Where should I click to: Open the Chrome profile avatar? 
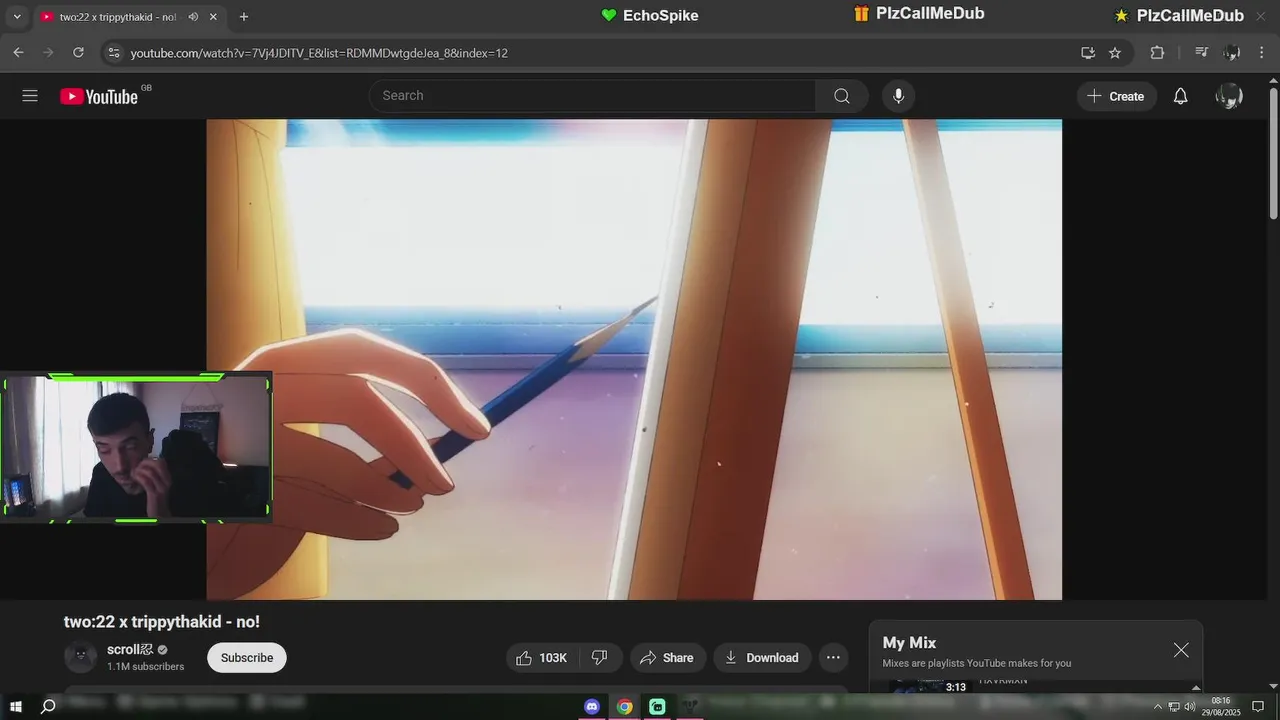tap(1232, 53)
